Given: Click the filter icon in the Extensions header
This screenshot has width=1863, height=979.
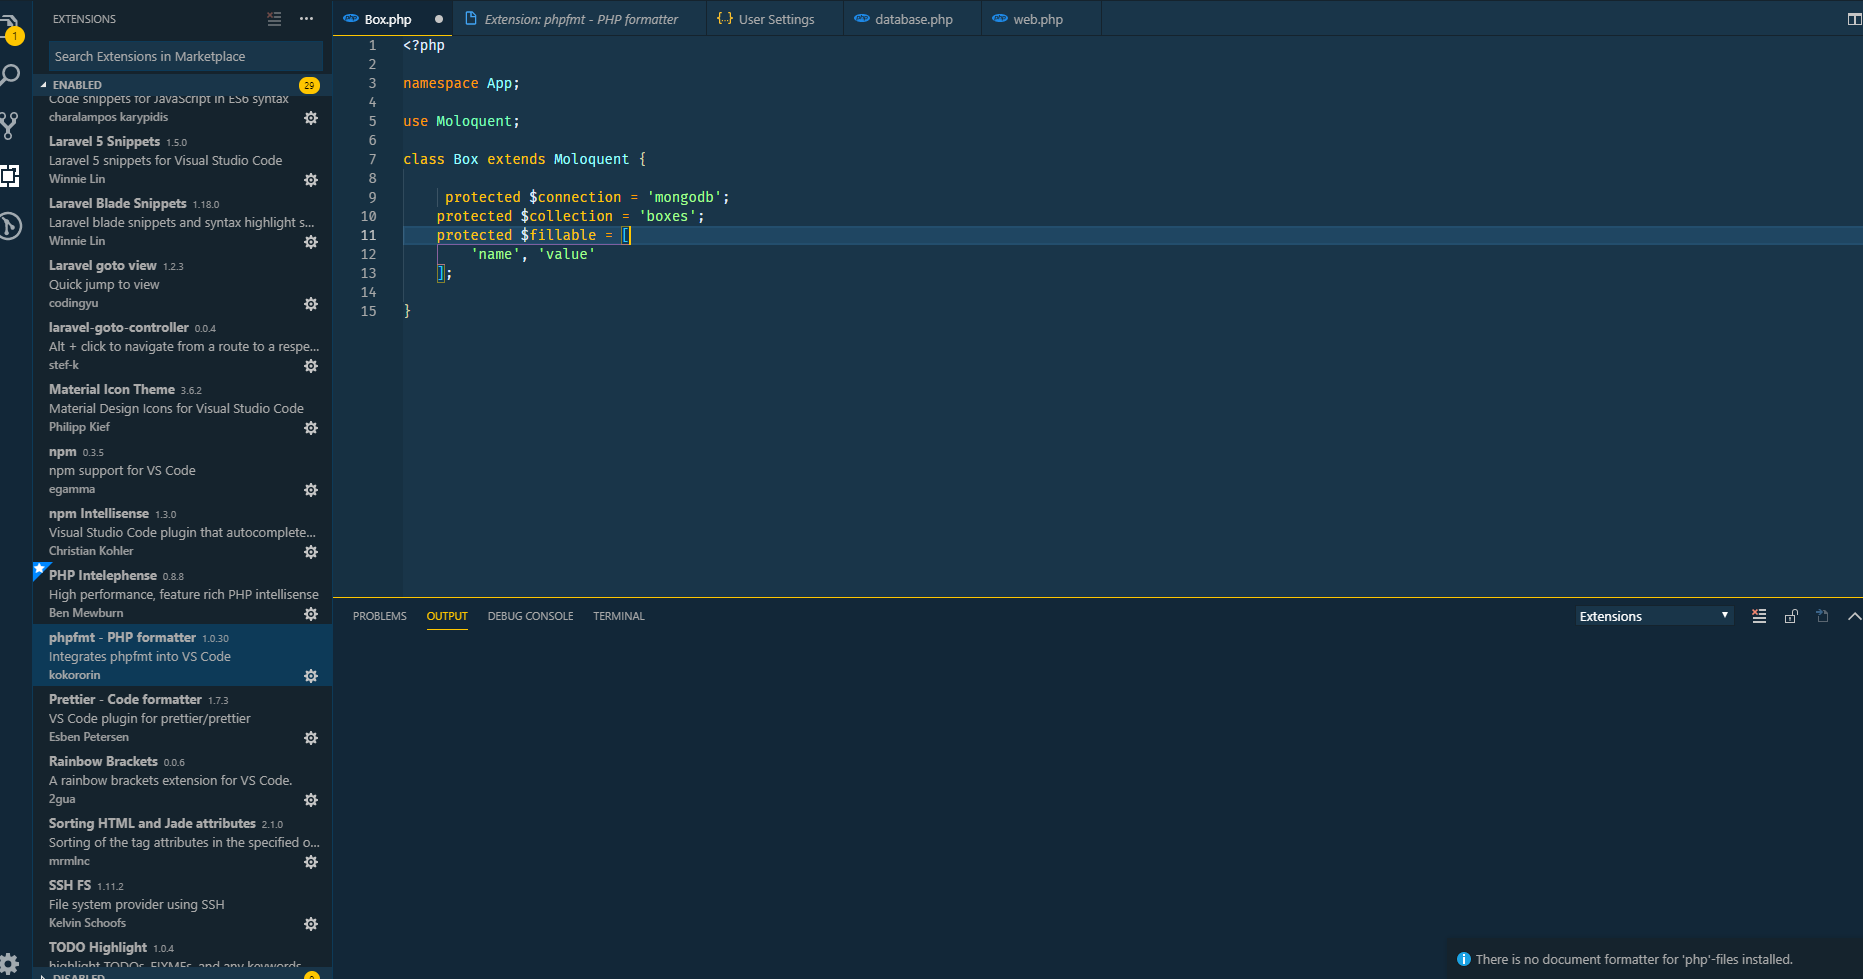Looking at the screenshot, I should tap(274, 18).
